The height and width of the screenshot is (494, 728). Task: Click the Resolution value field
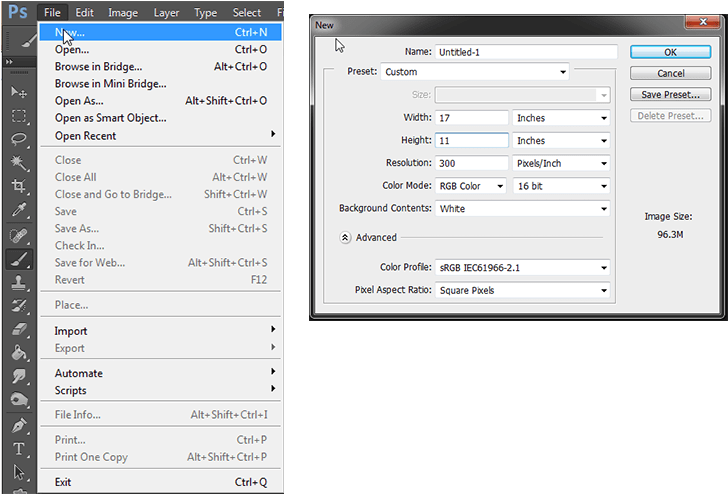pos(472,163)
